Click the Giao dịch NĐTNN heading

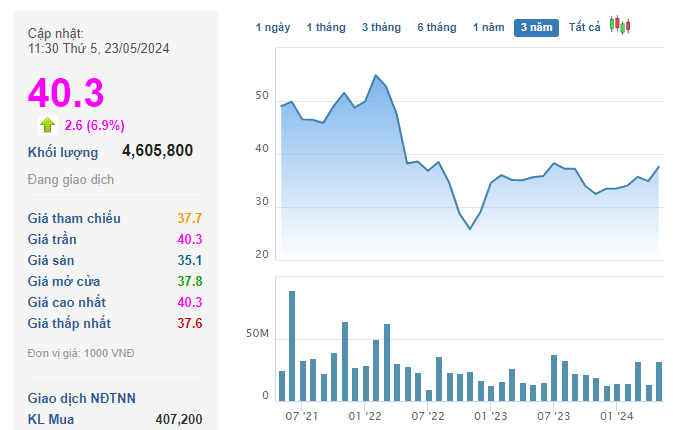pyautogui.click(x=82, y=398)
